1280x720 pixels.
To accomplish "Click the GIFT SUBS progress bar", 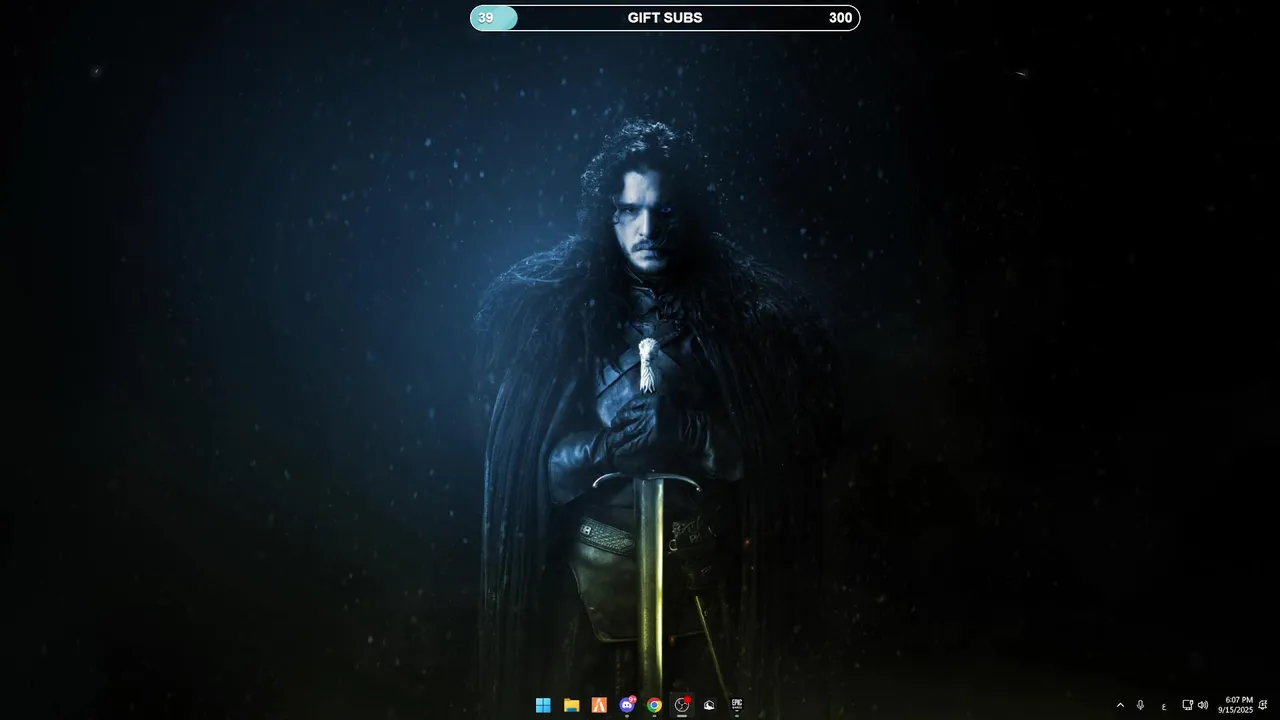I will pyautogui.click(x=665, y=18).
